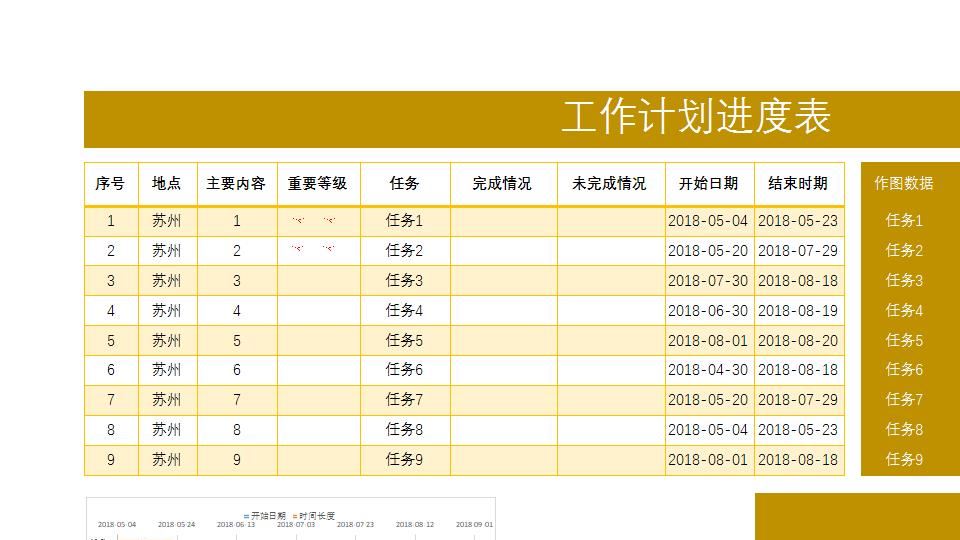The width and height of the screenshot is (960, 540).
Task: Select the 开始日期 legend marker in chart
Action: point(246,516)
